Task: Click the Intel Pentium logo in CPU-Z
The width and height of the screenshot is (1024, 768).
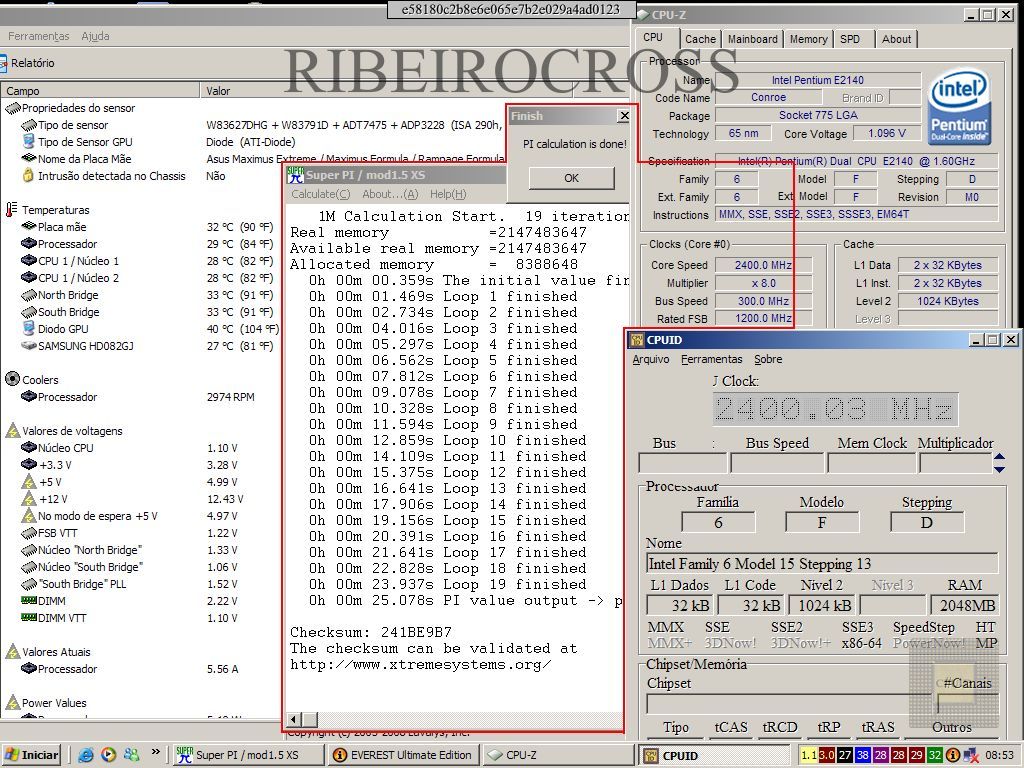Action: click(959, 107)
